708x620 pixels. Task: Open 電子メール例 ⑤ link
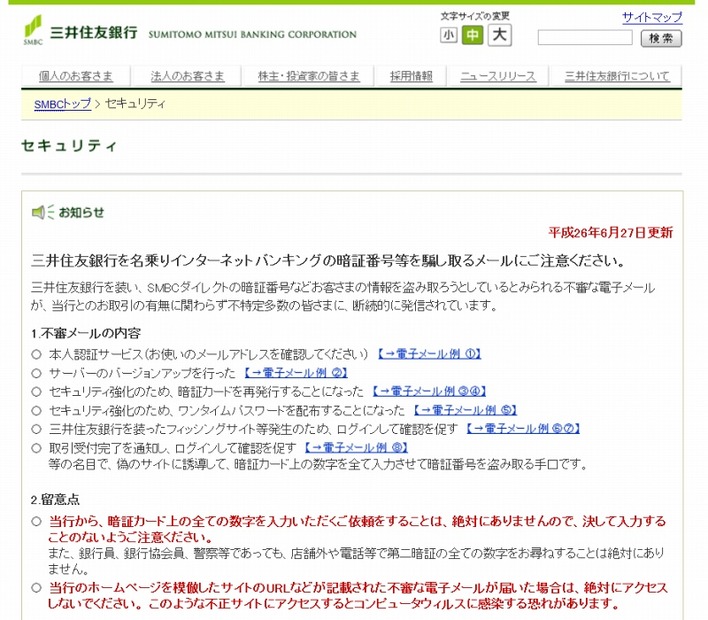point(465,410)
